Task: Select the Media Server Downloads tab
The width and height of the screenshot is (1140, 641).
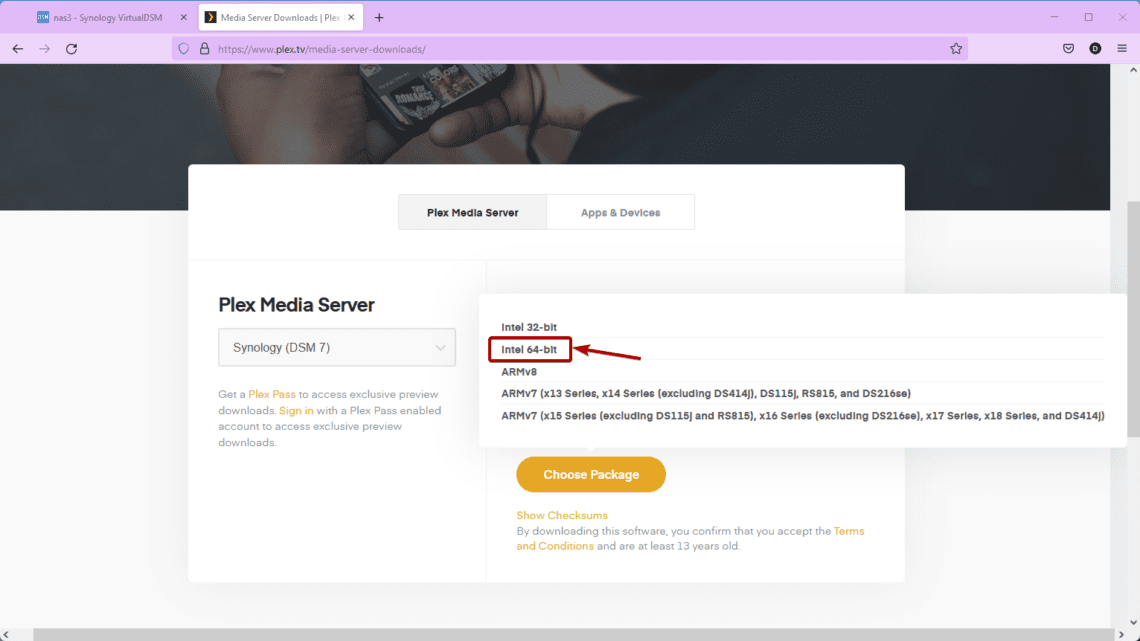Action: [x=280, y=17]
